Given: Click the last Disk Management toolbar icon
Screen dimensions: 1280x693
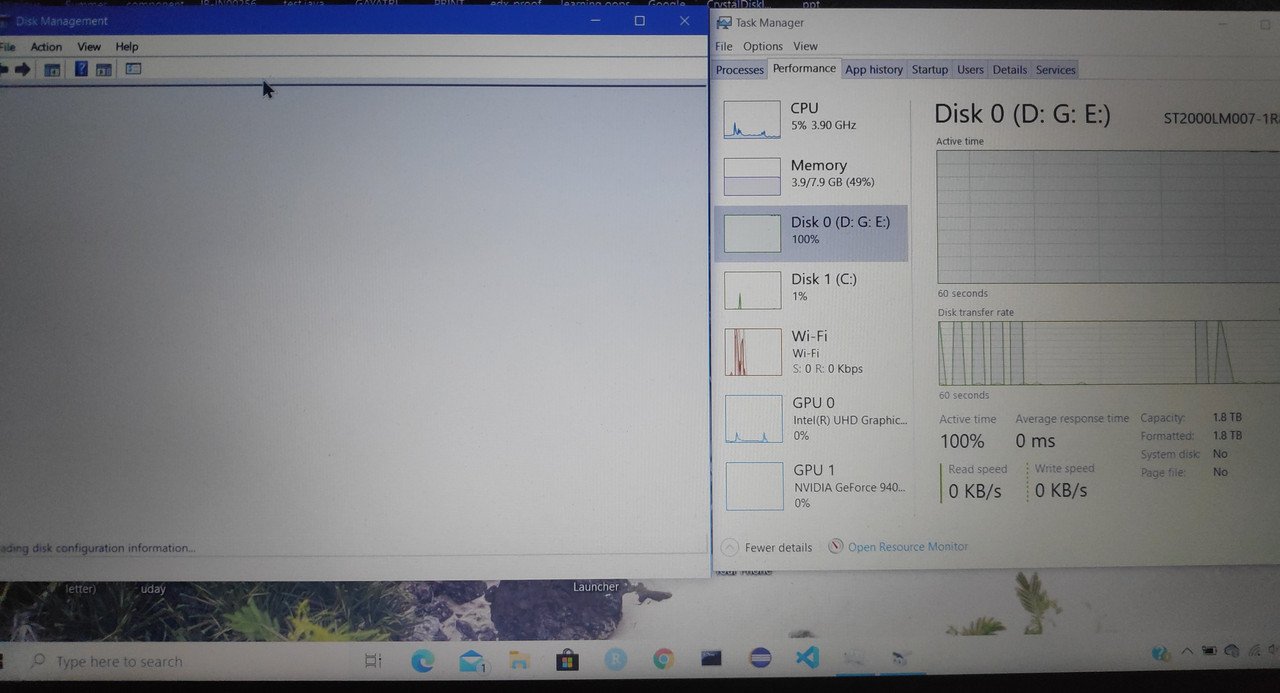Looking at the screenshot, I should pos(133,69).
